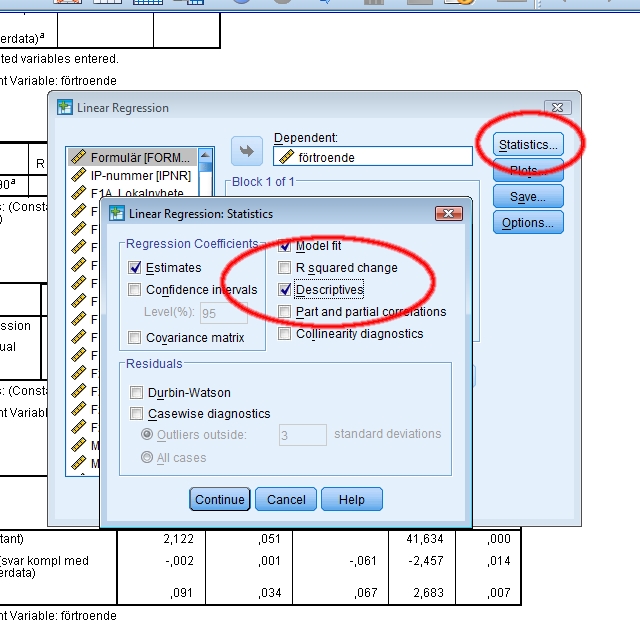
Task: Open the Statistics... settings
Action: [x=528, y=145]
